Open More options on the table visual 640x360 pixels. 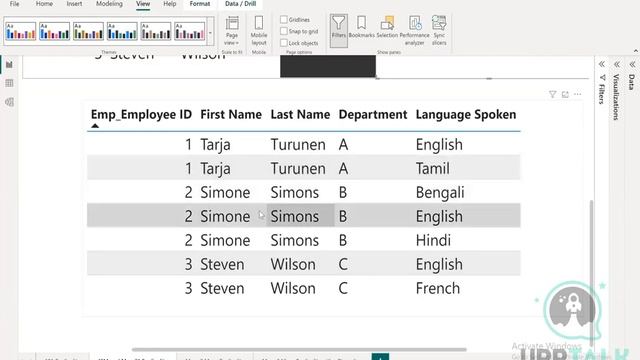(578, 94)
